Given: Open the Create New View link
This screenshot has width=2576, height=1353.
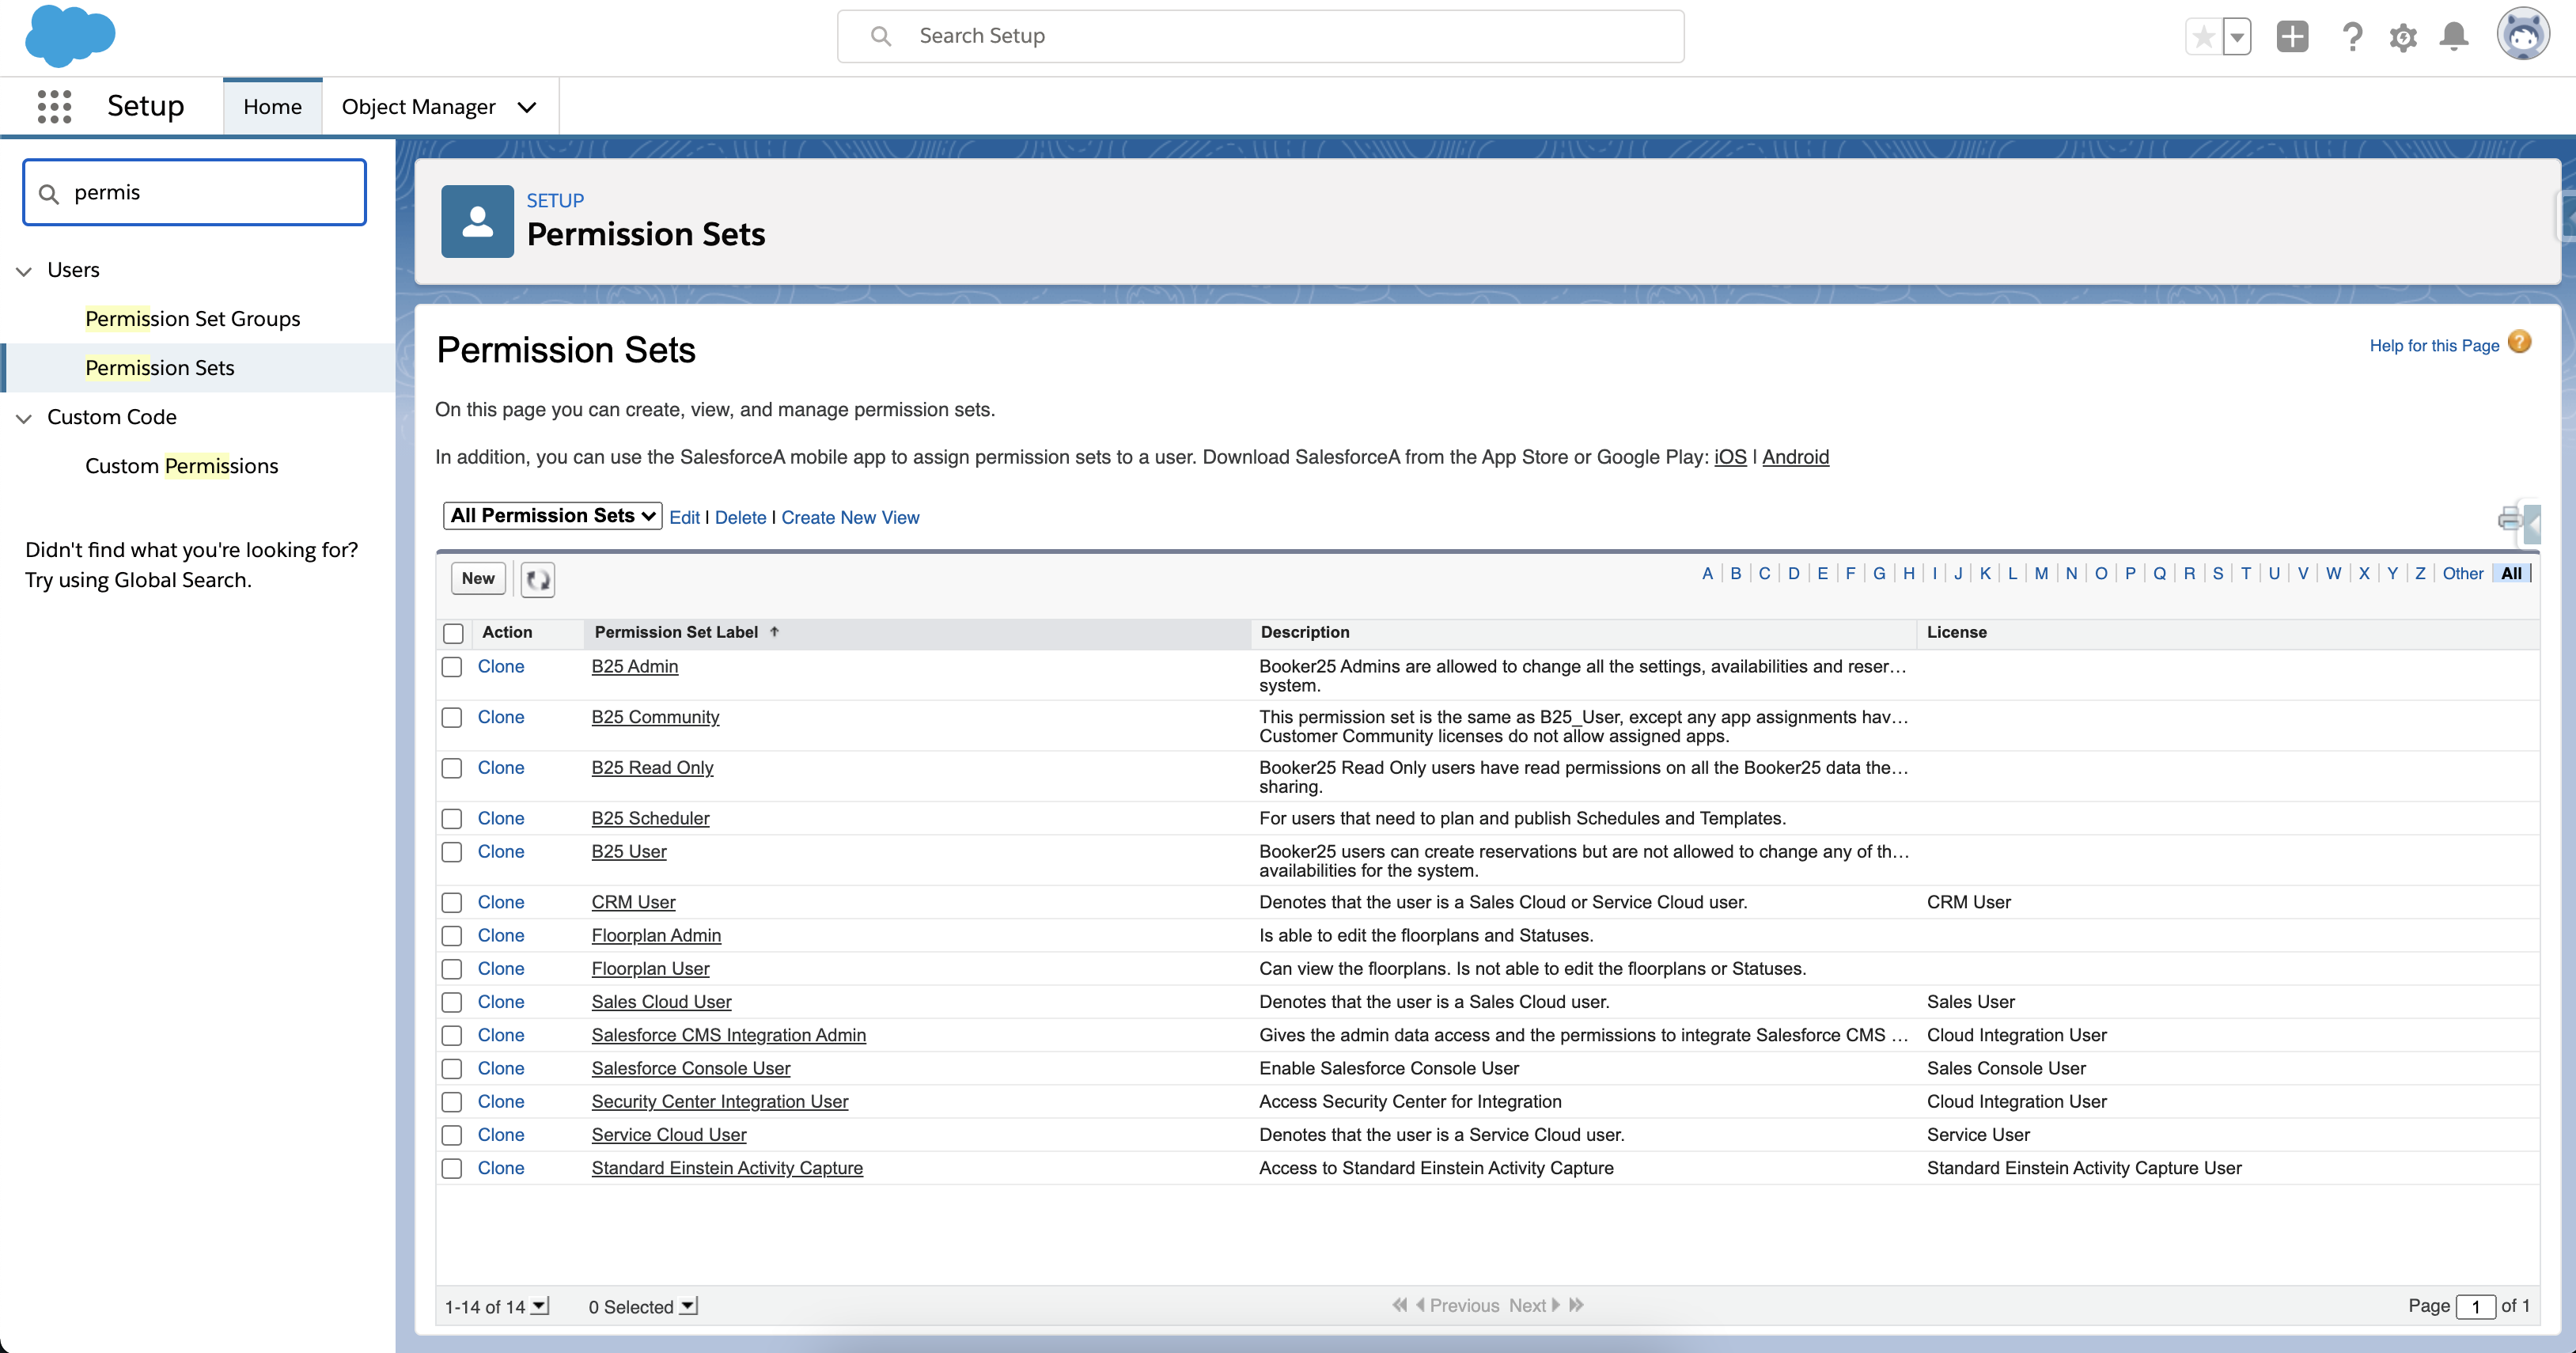Looking at the screenshot, I should [x=849, y=517].
